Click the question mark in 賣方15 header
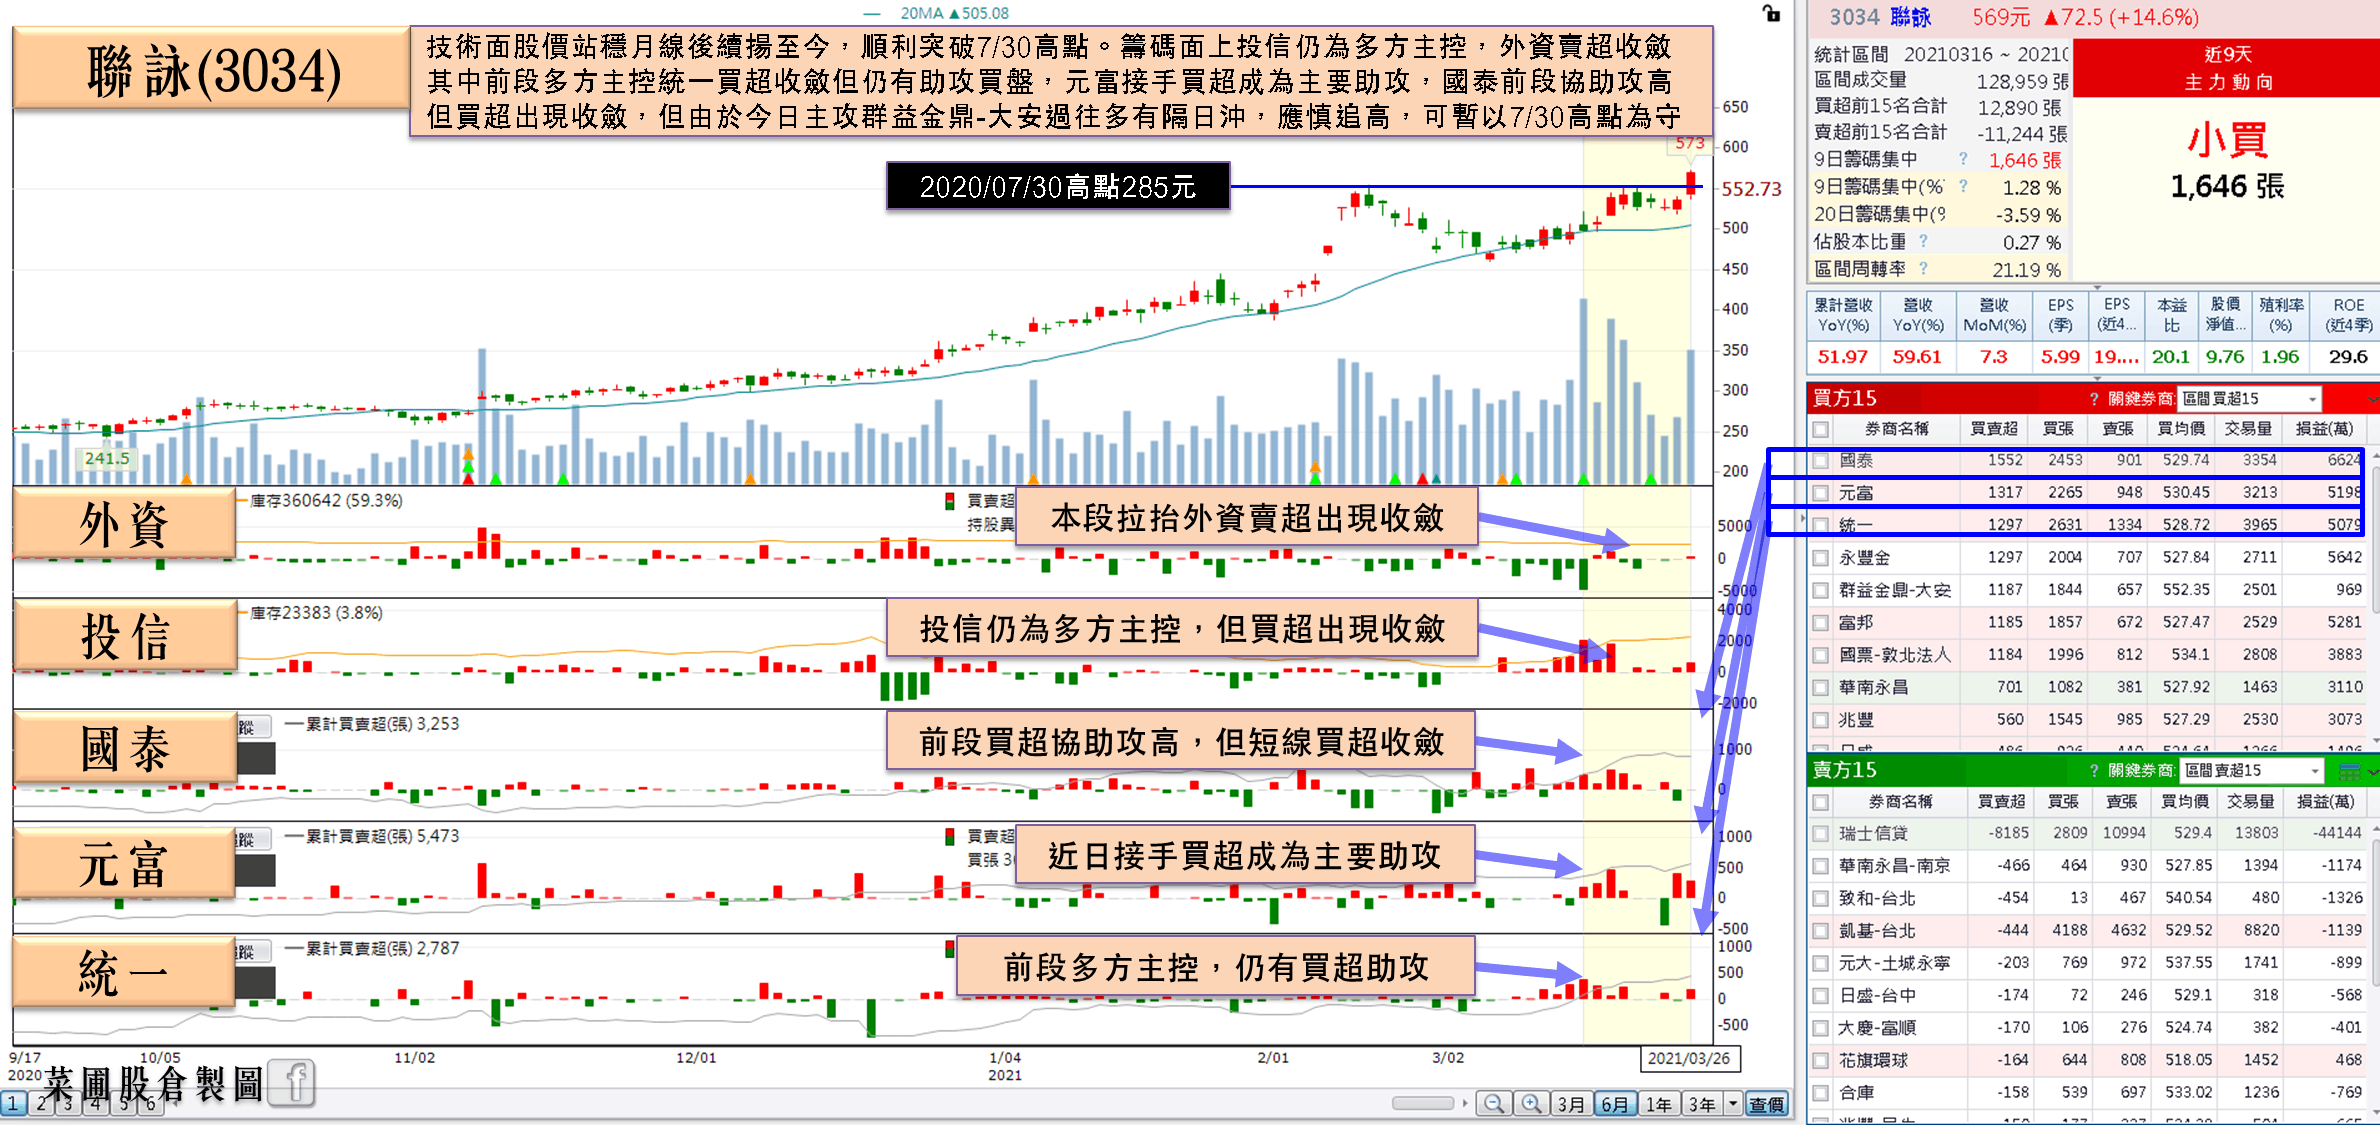This screenshot has width=2380, height=1137. click(x=2094, y=771)
